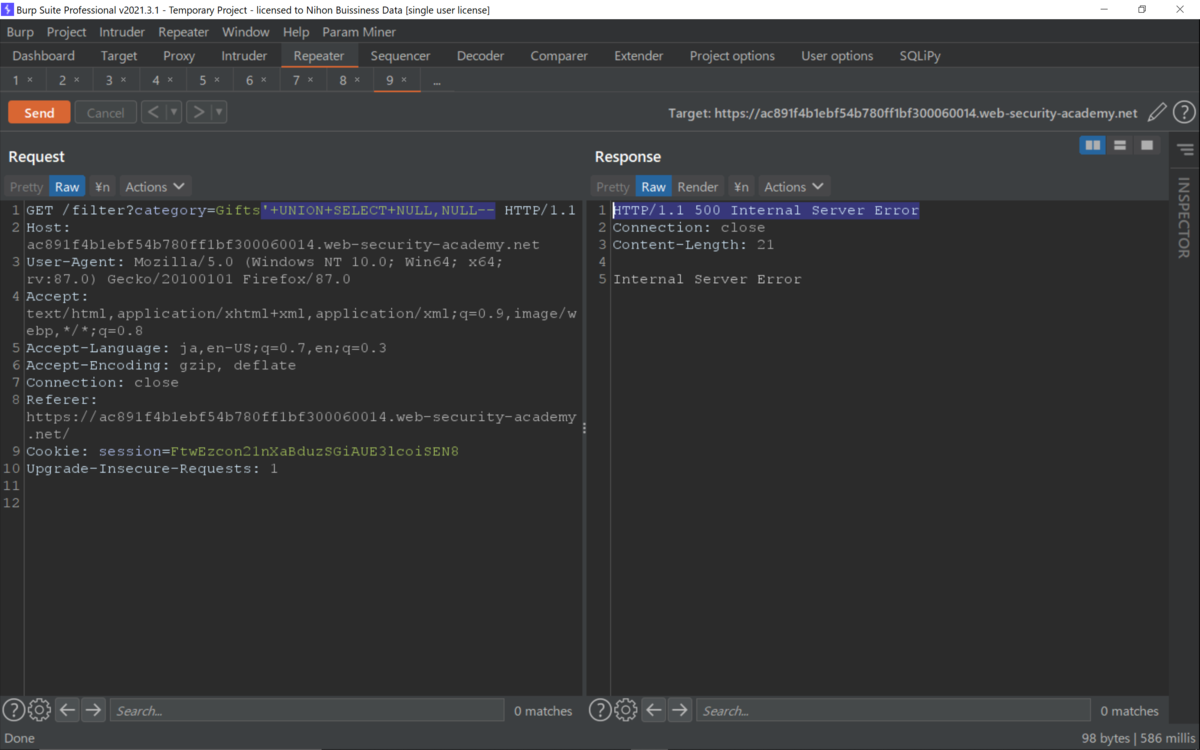This screenshot has width=1200, height=750.
Task: Switch to the Target tab
Action: coord(119,56)
